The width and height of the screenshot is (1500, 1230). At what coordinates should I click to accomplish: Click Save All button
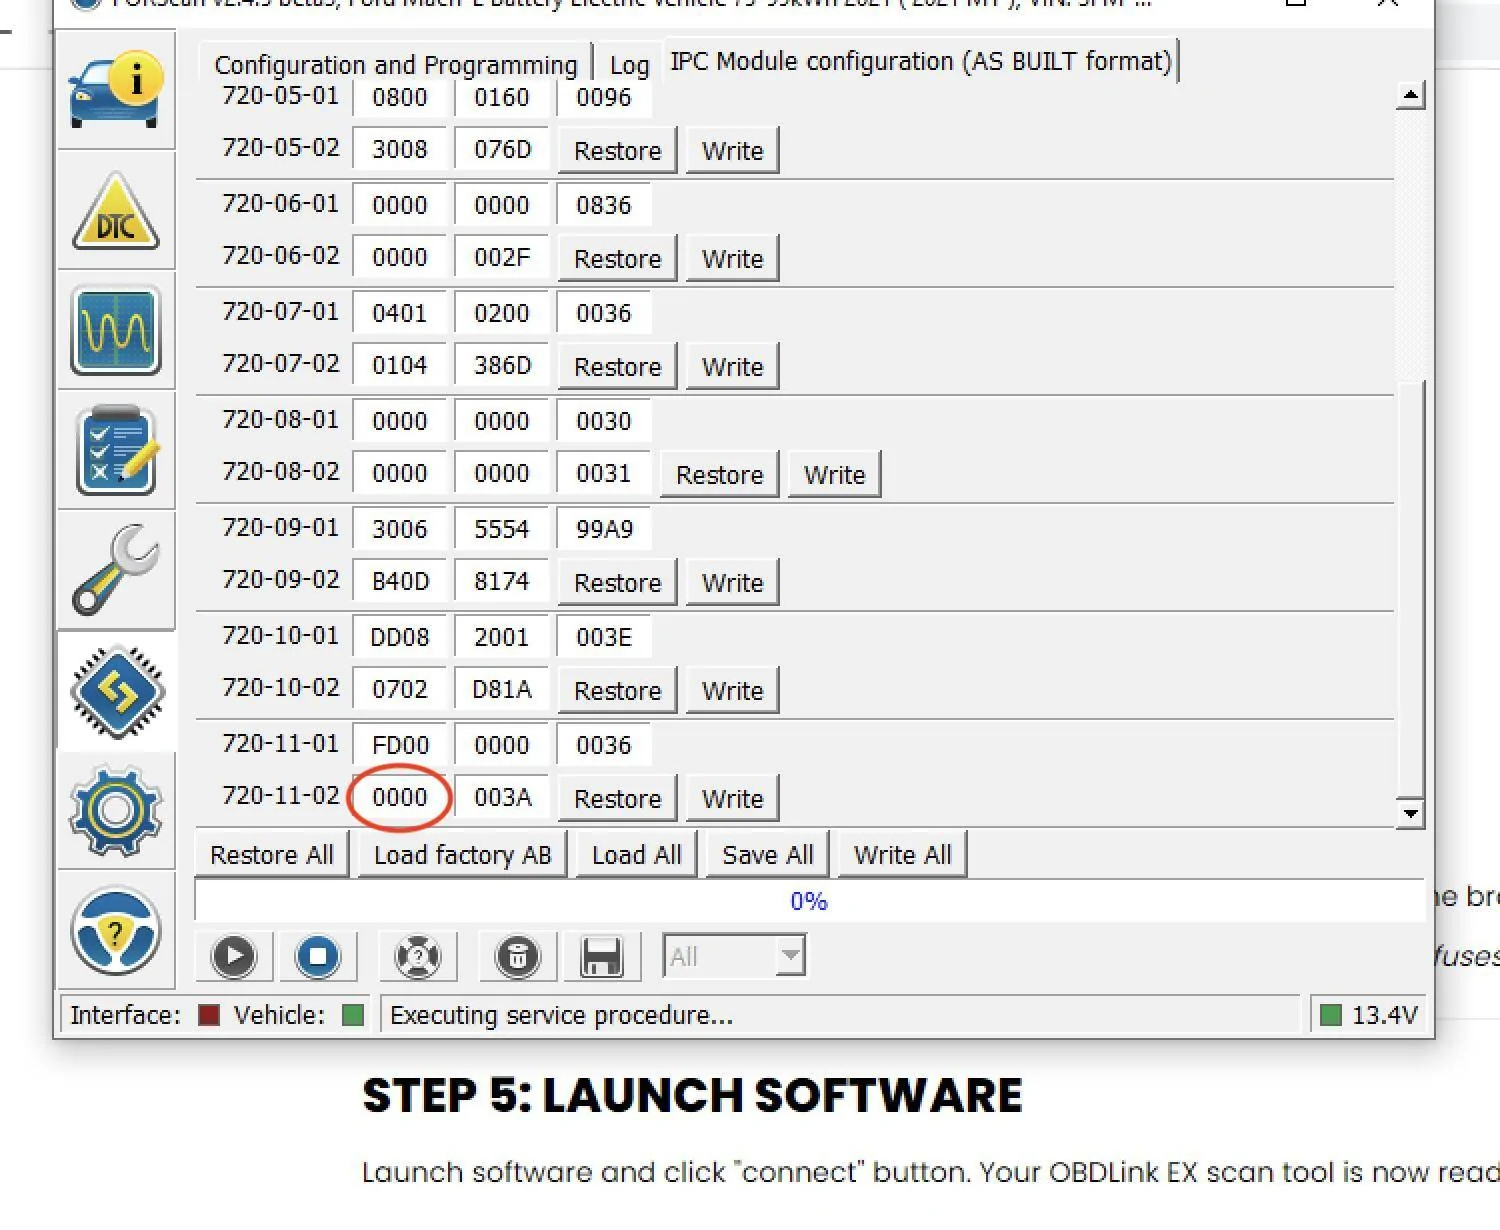(x=768, y=855)
